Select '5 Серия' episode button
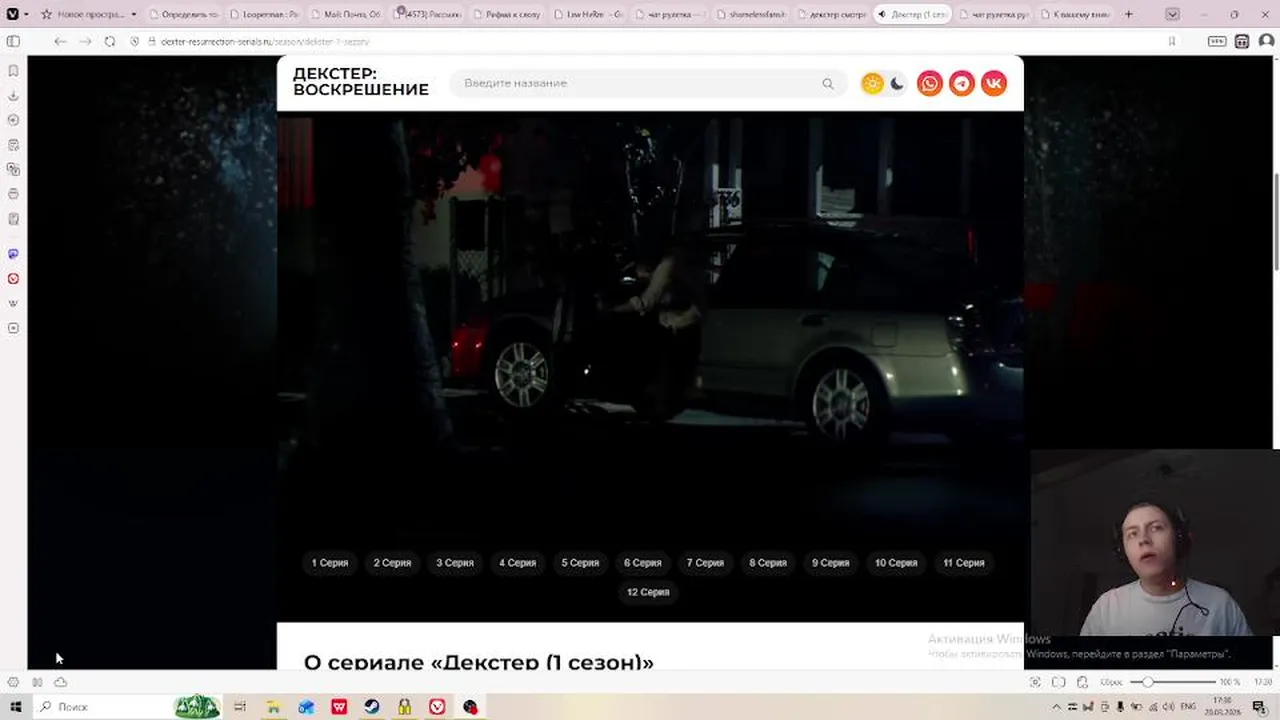The height and width of the screenshot is (720, 1280). click(x=580, y=563)
